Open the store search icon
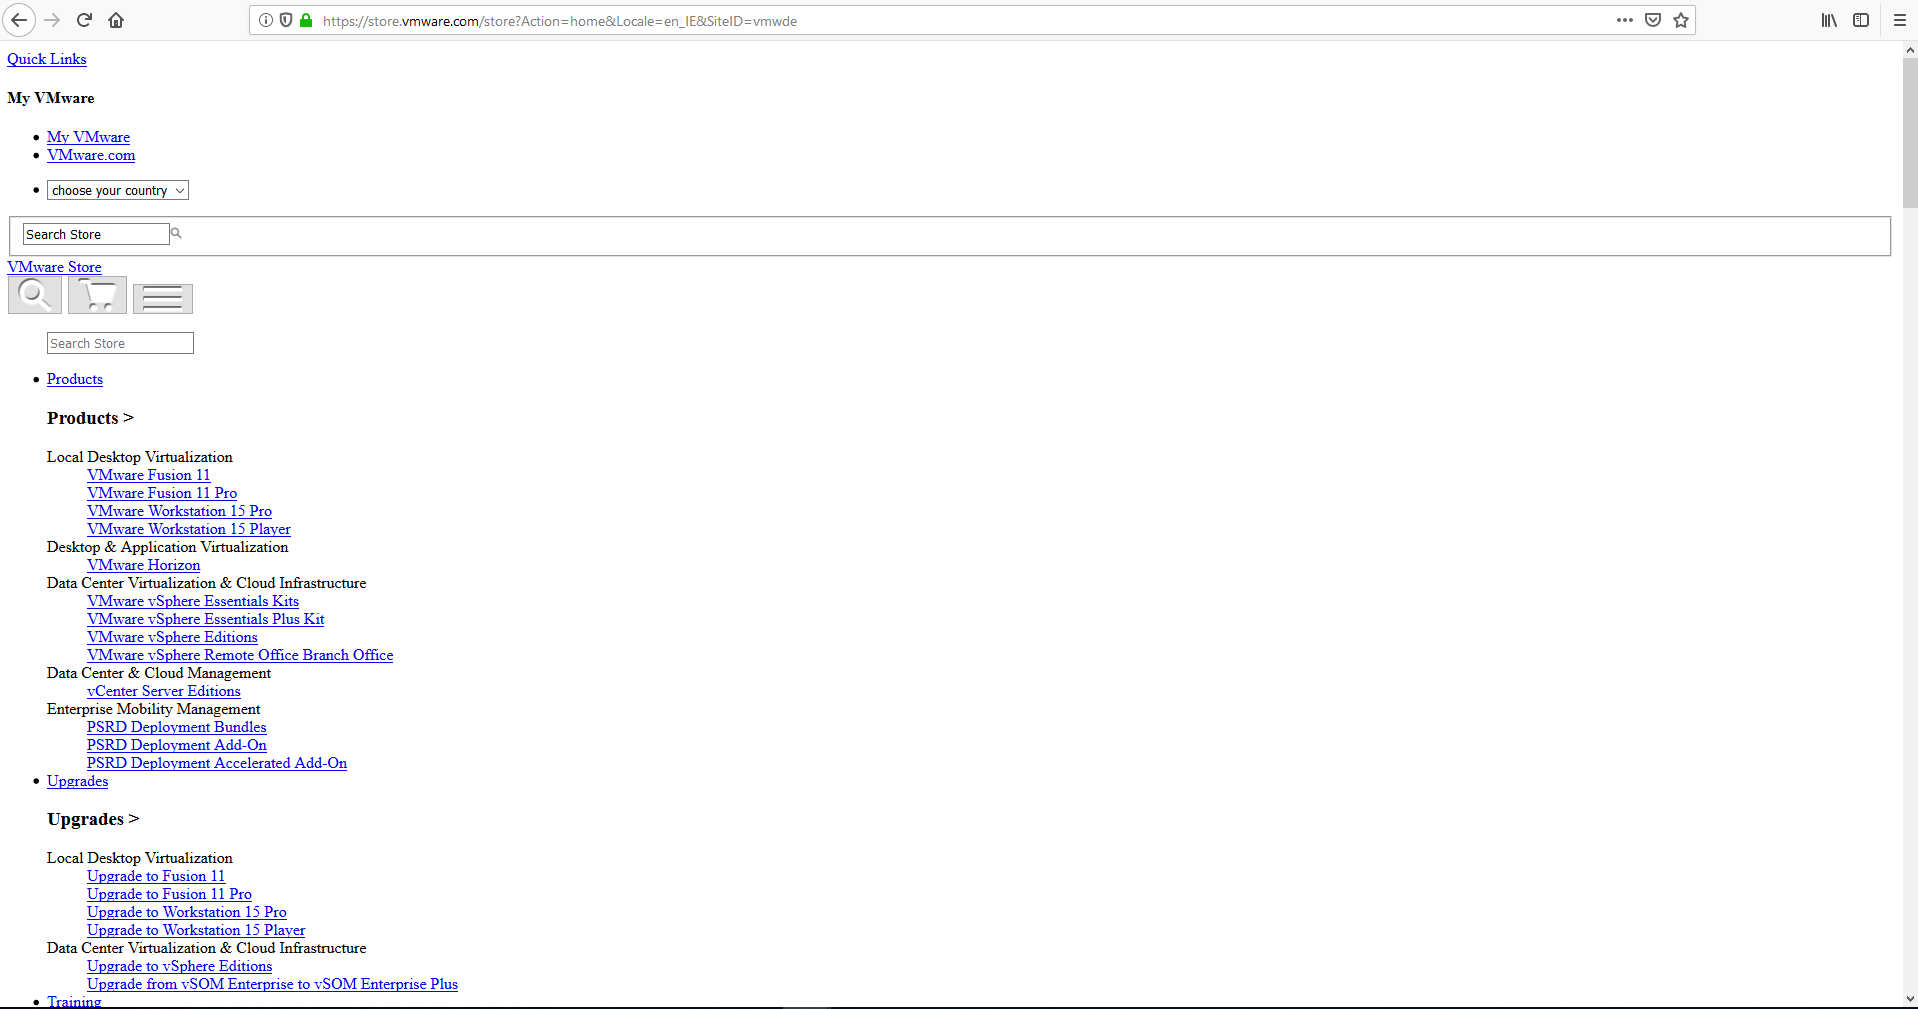This screenshot has width=1918, height=1009. pyautogui.click(x=34, y=294)
